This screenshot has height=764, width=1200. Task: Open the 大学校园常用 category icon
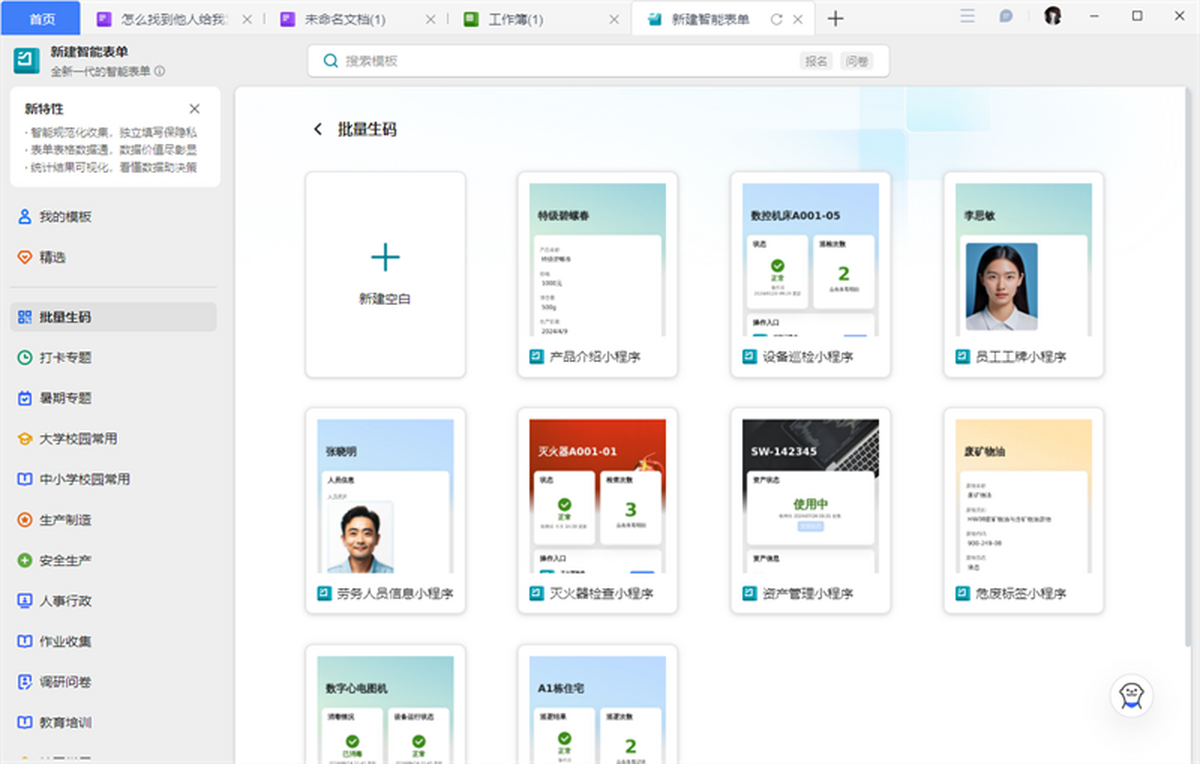[25, 439]
